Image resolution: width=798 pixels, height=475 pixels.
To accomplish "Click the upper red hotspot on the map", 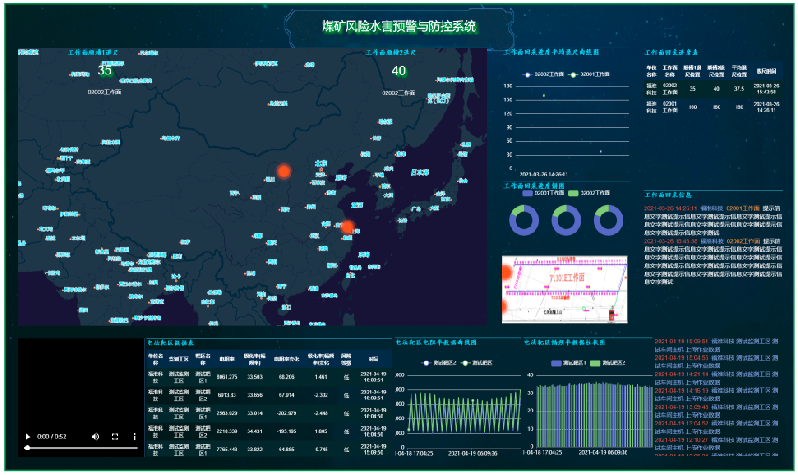I will [x=283, y=171].
